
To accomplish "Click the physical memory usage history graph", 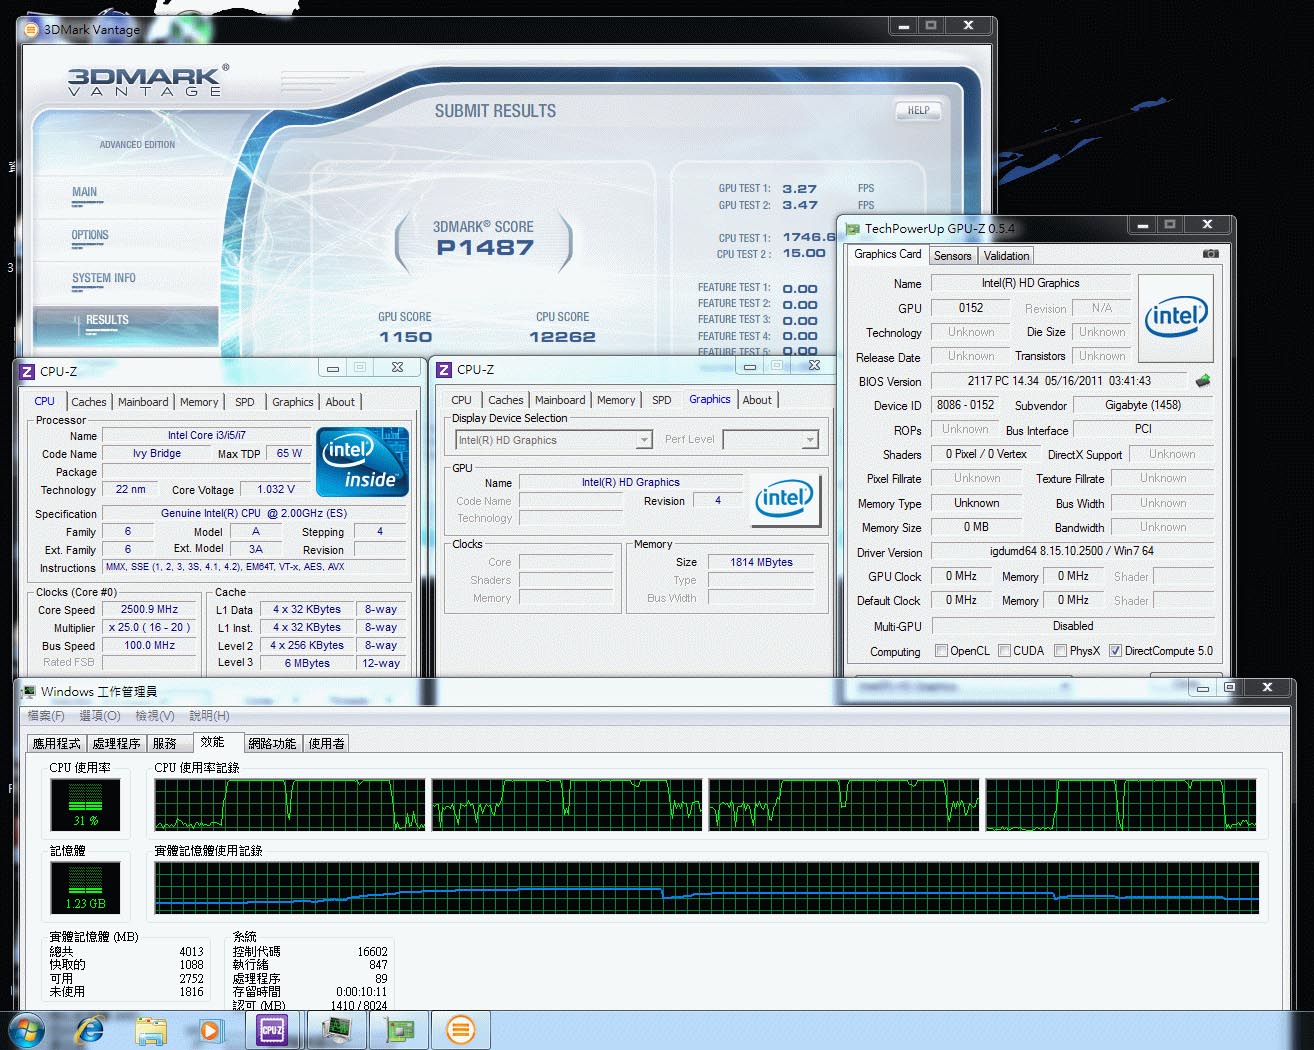I will click(707, 888).
